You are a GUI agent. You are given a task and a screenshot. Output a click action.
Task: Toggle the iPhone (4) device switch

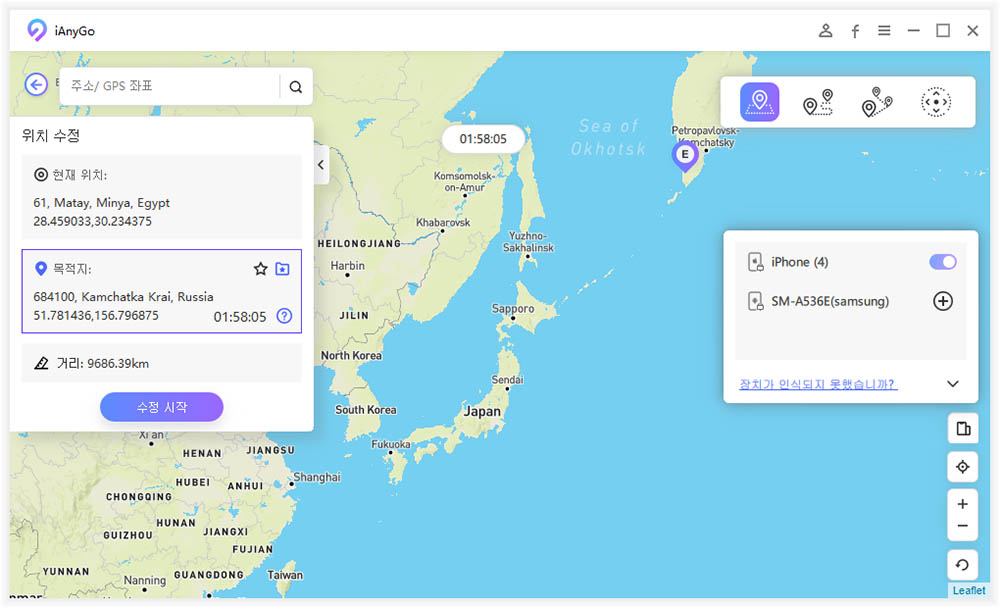pyautogui.click(x=941, y=261)
